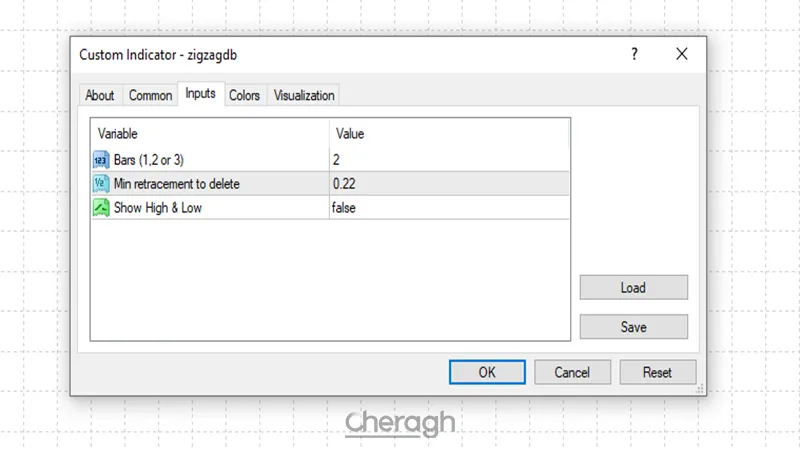
Task: Click the boolean icon beside Show High & Low
Action: (x=101, y=208)
